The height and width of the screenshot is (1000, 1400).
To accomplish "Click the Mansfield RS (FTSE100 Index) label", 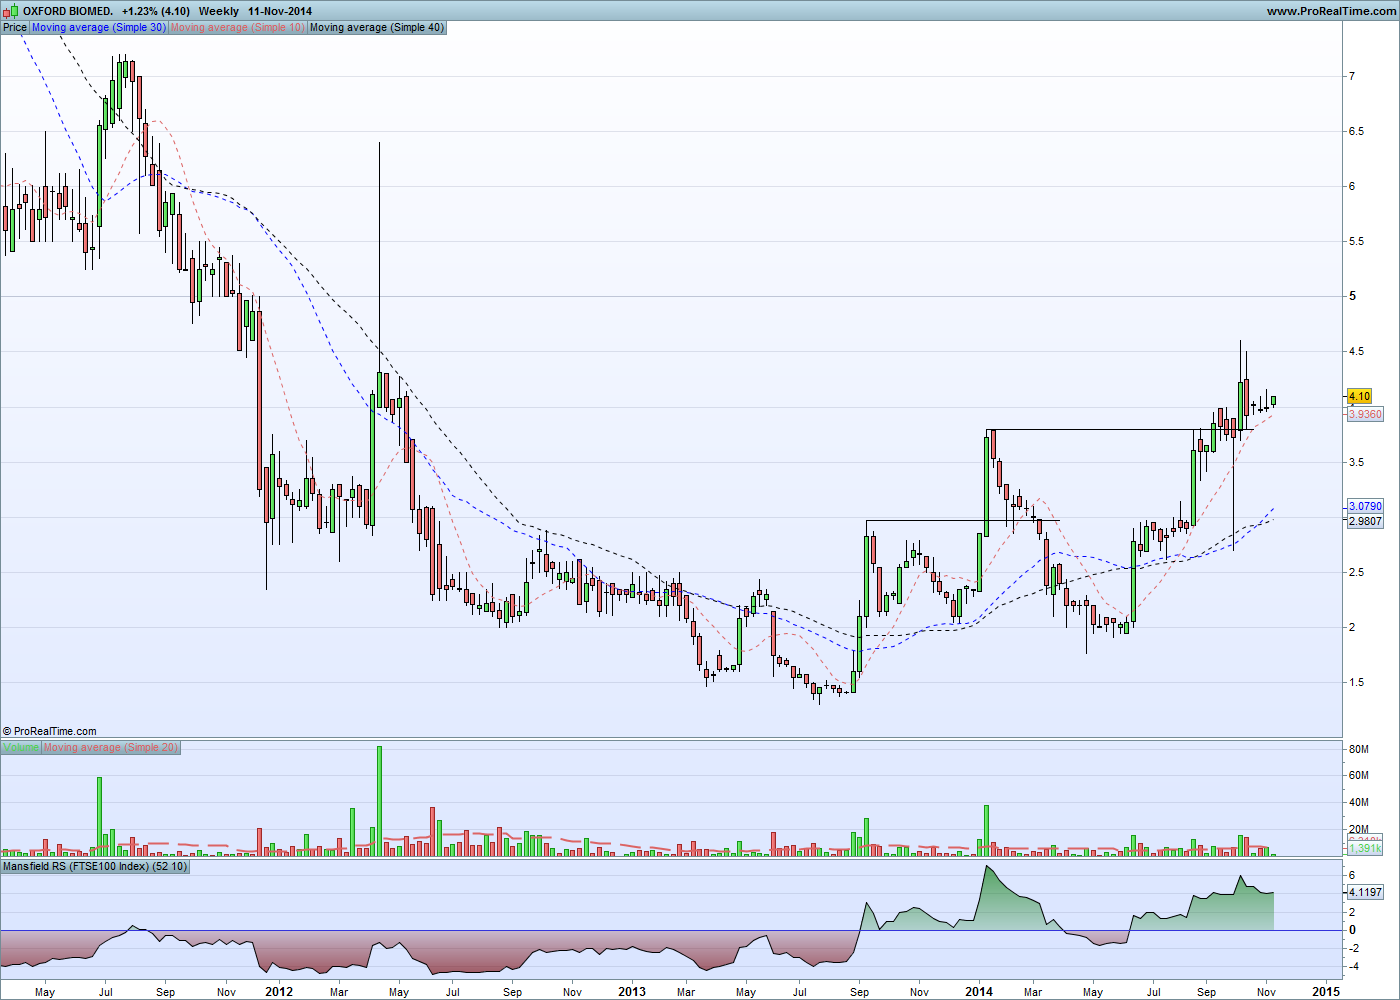I will (95, 866).
